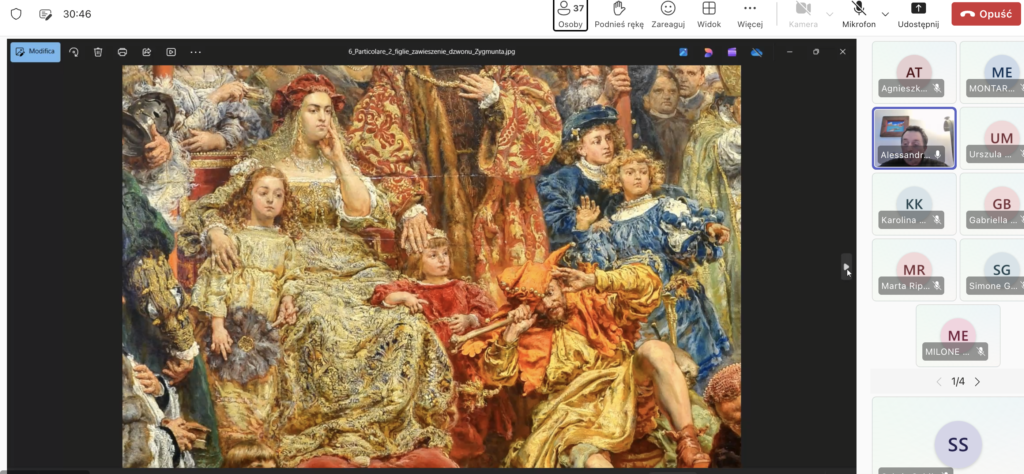Click the print icon in photo toolbar
1024x474 pixels.
pos(122,52)
